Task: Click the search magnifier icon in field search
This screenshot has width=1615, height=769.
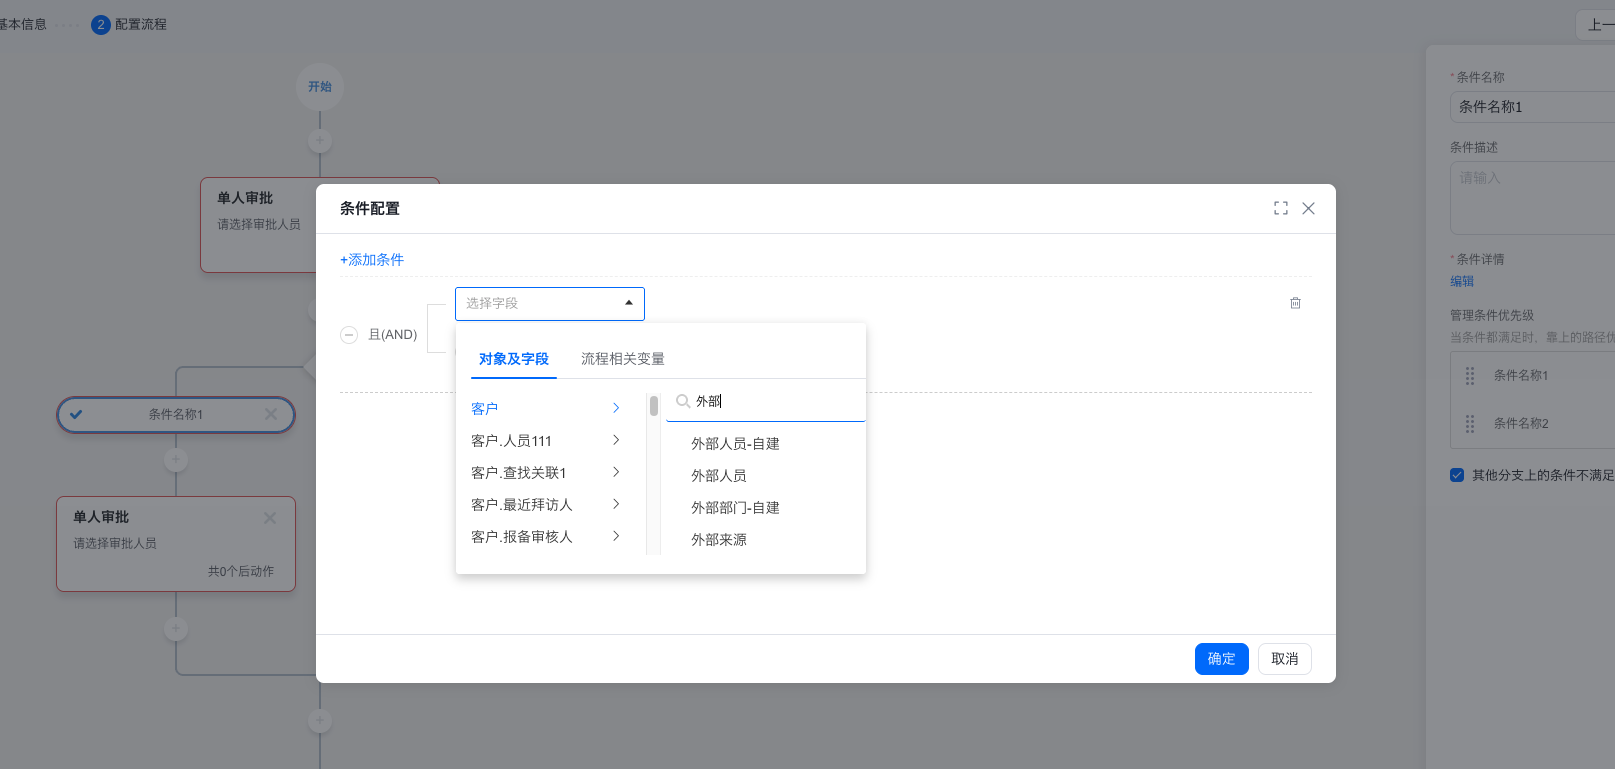Action: (683, 401)
